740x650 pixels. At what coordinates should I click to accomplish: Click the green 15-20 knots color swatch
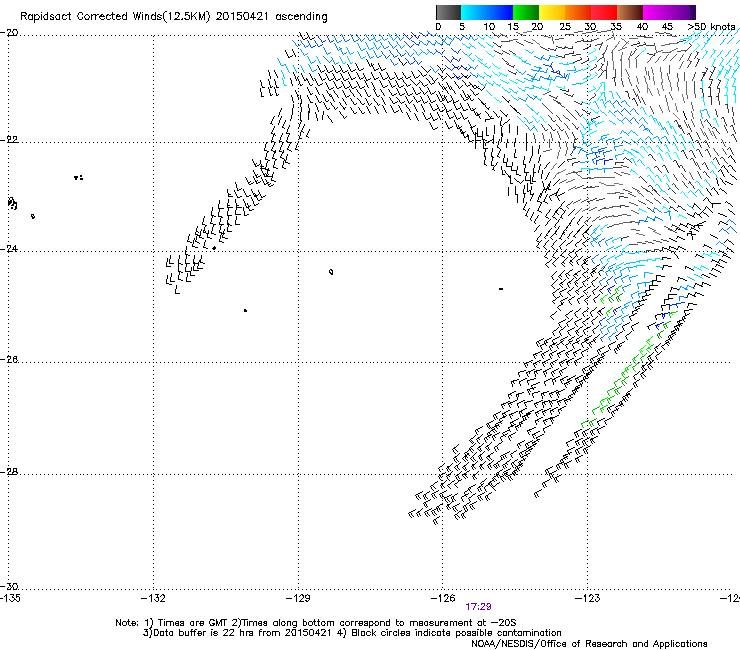(x=526, y=12)
